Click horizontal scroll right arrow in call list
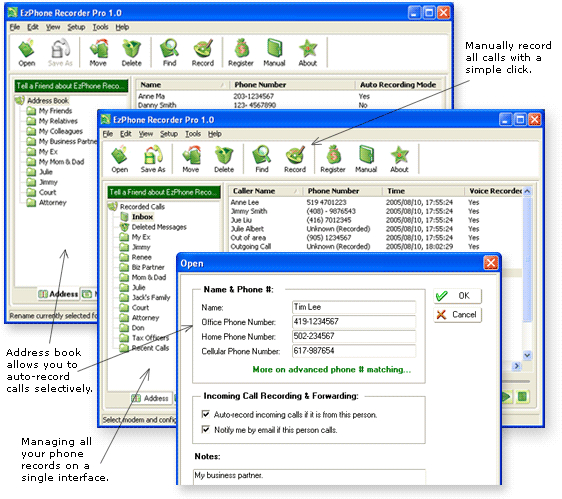The image size is (562, 499). click(x=516, y=366)
